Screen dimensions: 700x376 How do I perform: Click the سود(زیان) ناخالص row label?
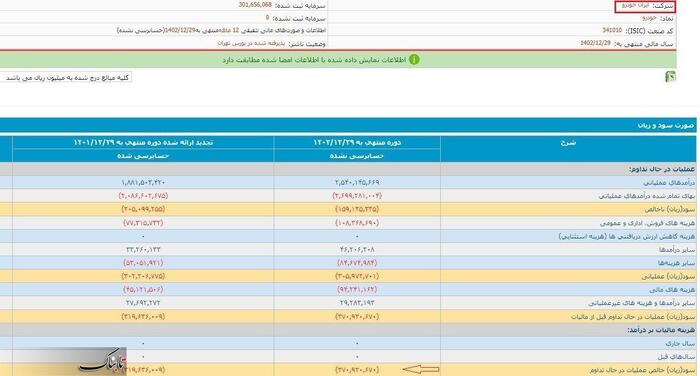(x=670, y=209)
